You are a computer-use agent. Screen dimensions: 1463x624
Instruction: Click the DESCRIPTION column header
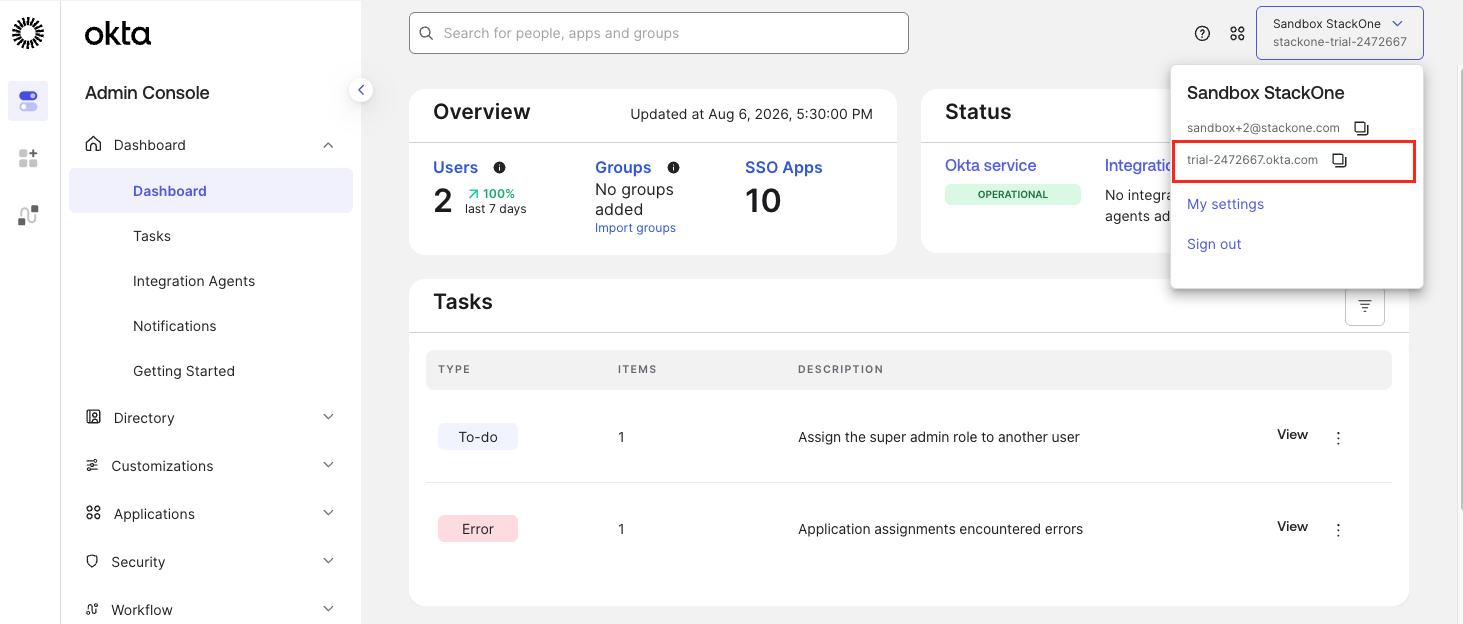pos(841,369)
